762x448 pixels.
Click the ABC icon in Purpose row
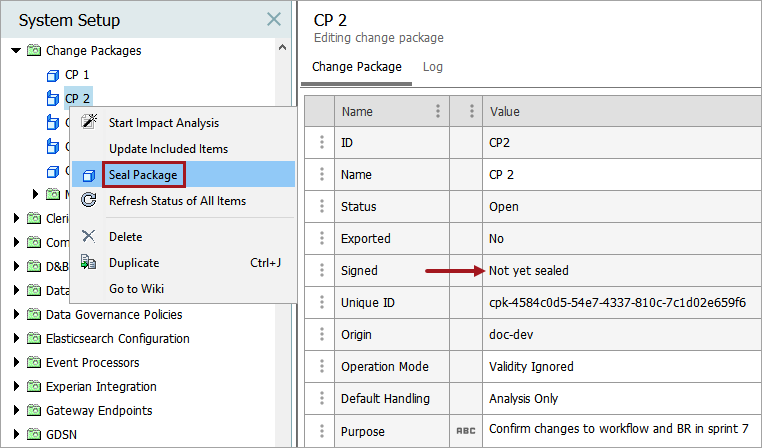click(464, 431)
